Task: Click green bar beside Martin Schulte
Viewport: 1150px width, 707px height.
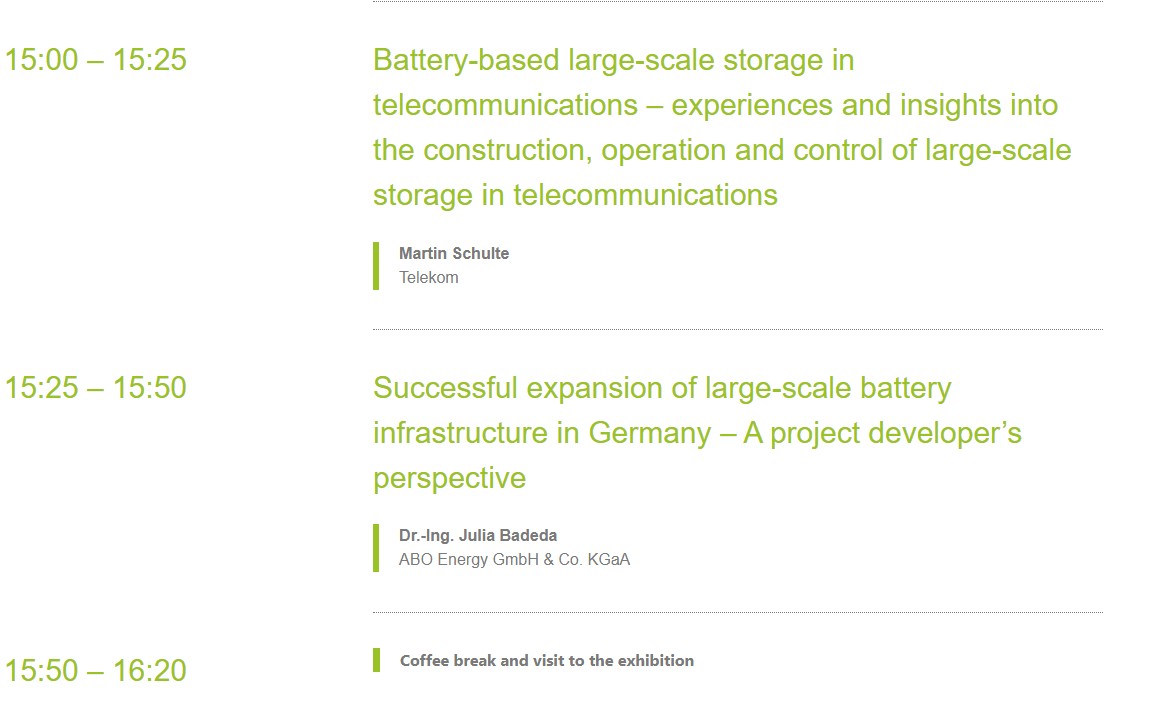Action: pyautogui.click(x=376, y=265)
